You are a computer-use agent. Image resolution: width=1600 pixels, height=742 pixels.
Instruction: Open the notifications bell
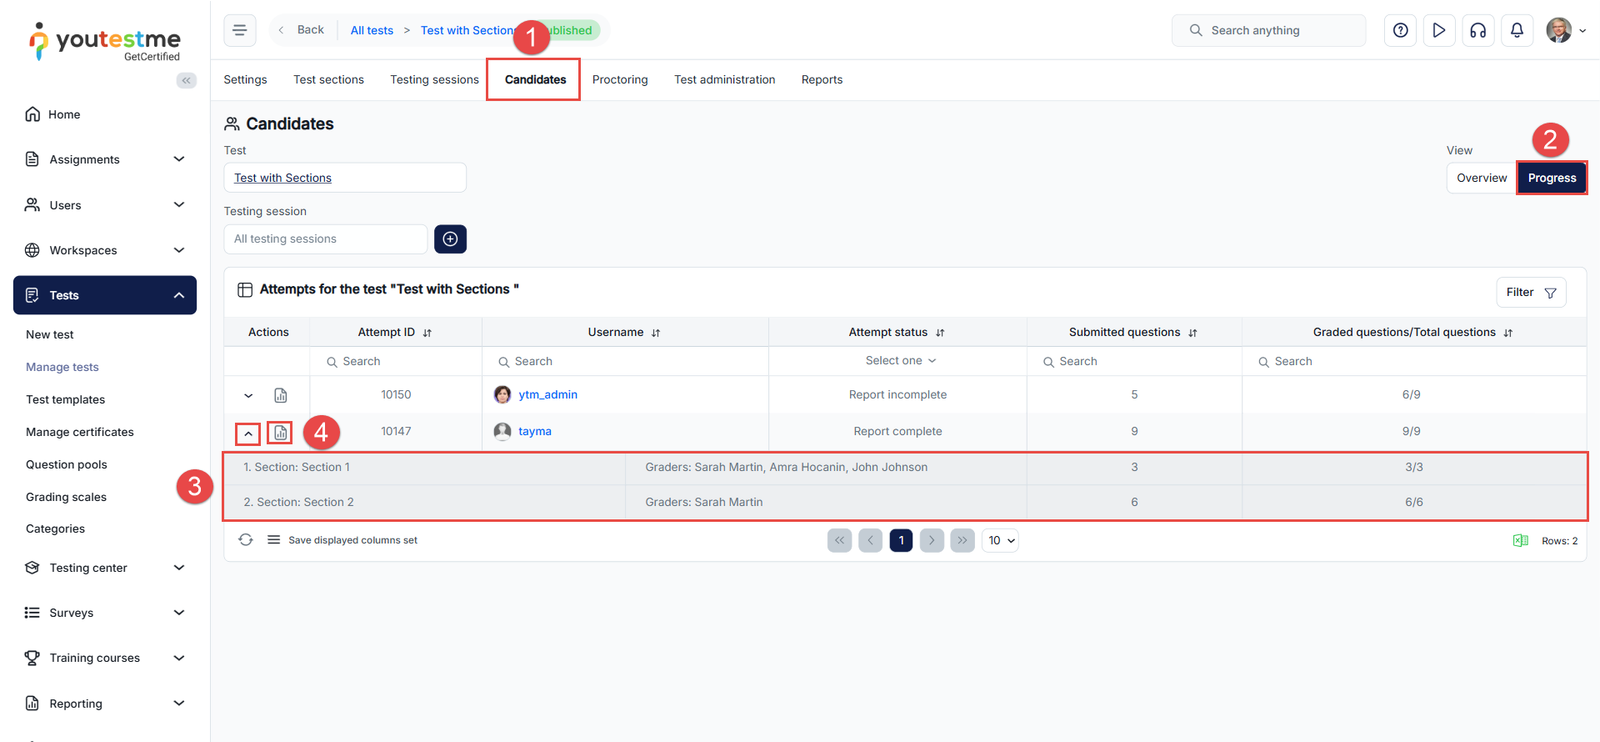pyautogui.click(x=1516, y=30)
